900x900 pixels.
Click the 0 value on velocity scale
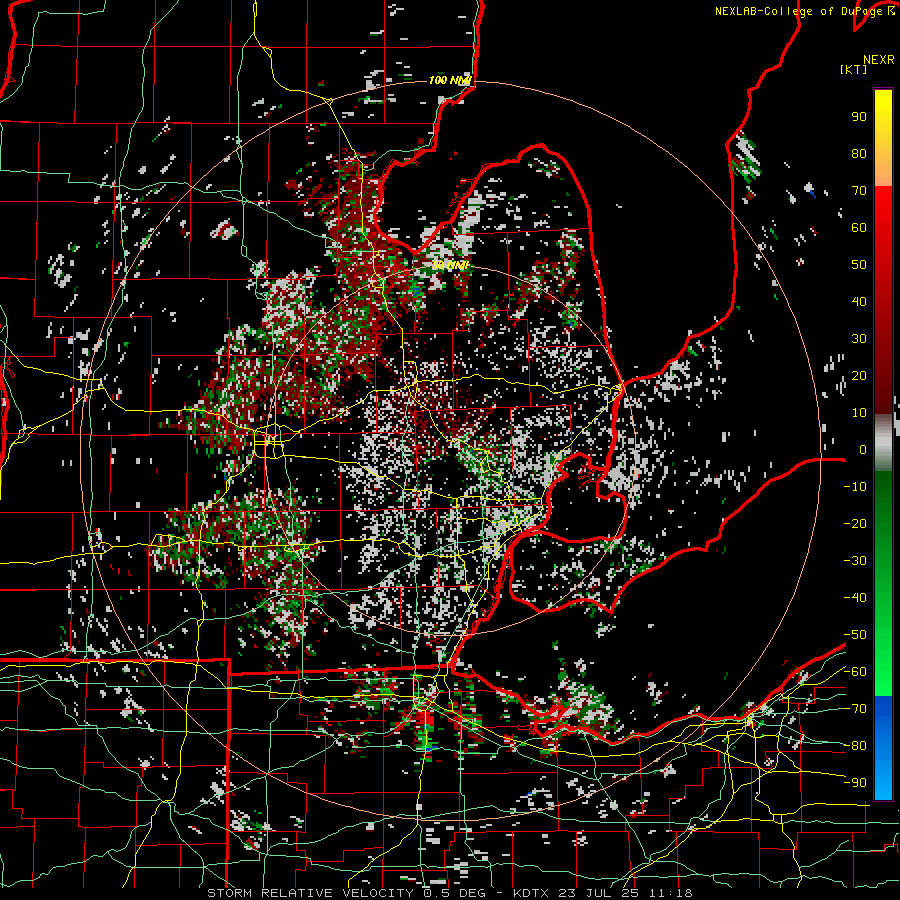coord(863,449)
